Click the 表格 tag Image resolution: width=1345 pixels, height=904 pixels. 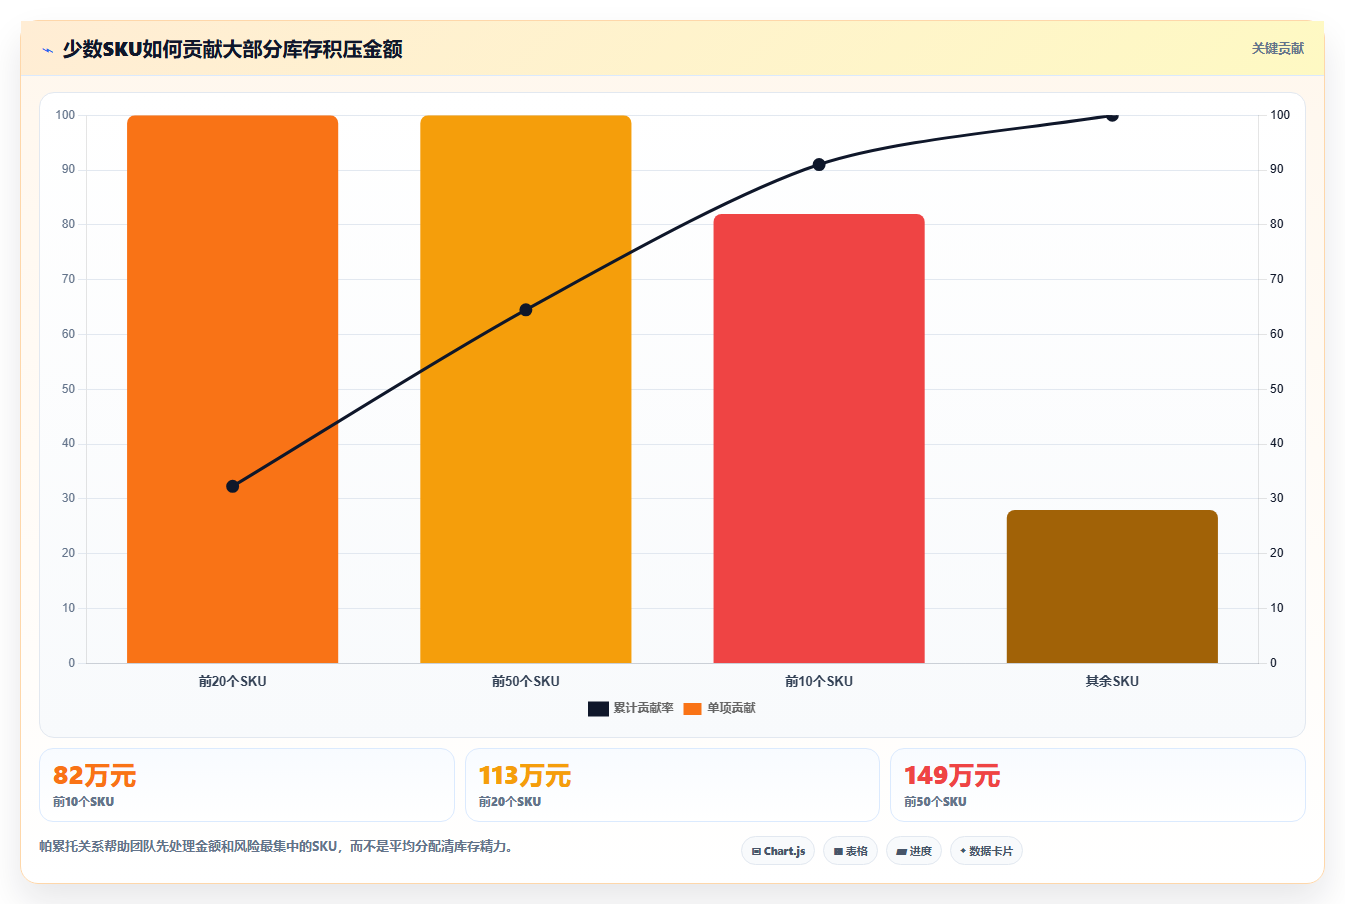pyautogui.click(x=850, y=851)
